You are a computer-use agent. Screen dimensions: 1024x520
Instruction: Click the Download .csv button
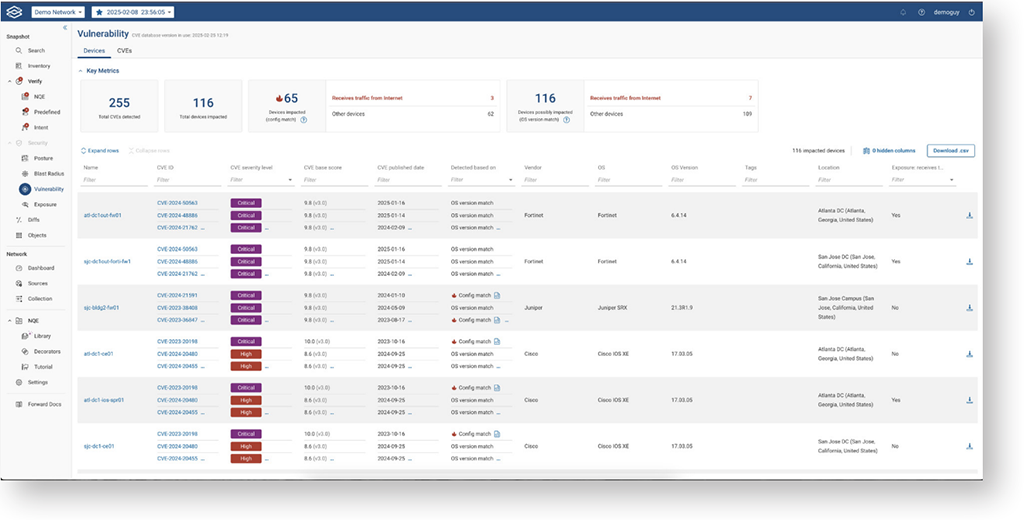(x=950, y=151)
